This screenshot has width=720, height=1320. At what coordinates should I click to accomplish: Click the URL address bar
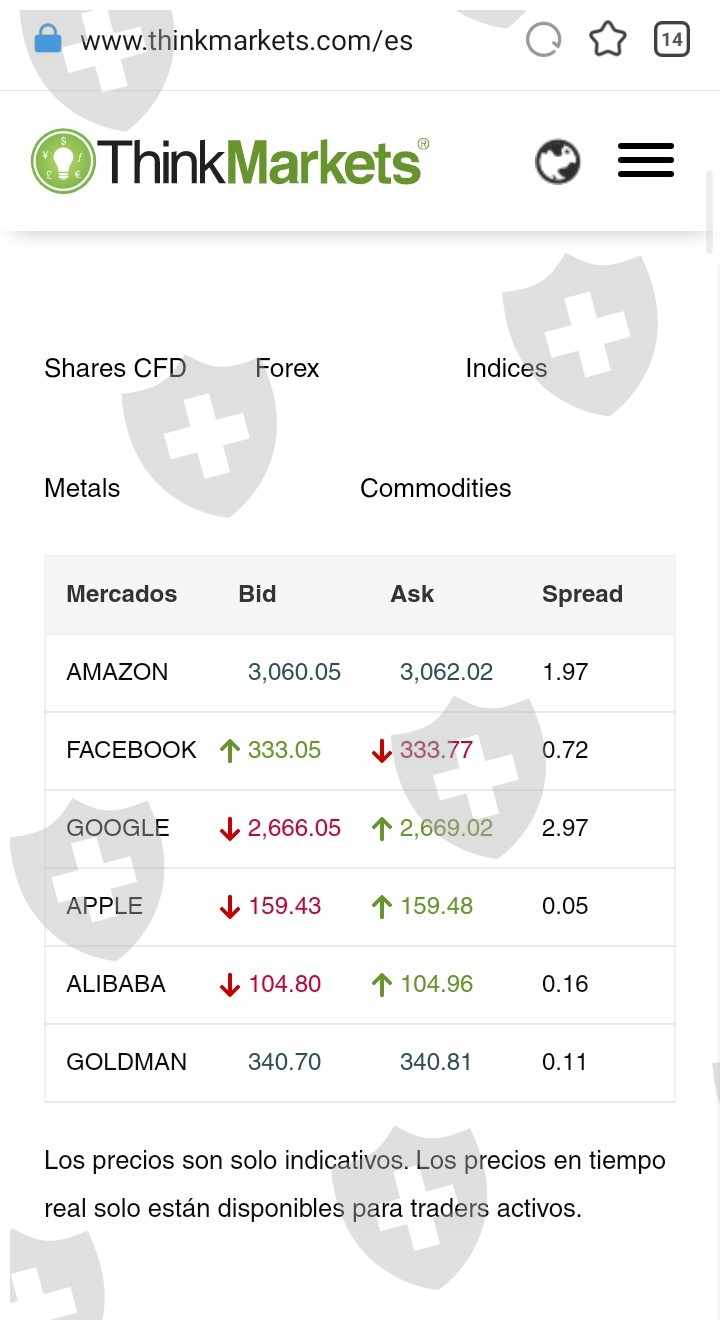pos(247,41)
